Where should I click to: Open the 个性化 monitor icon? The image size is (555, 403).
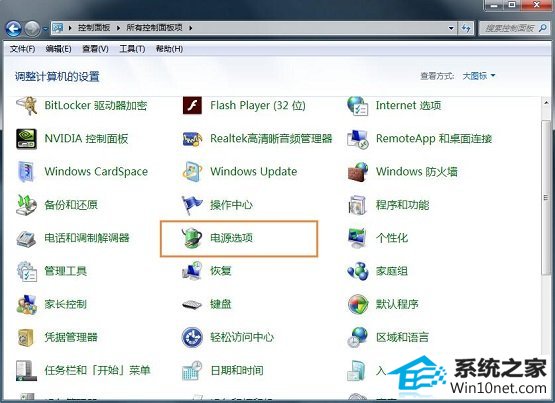357,238
